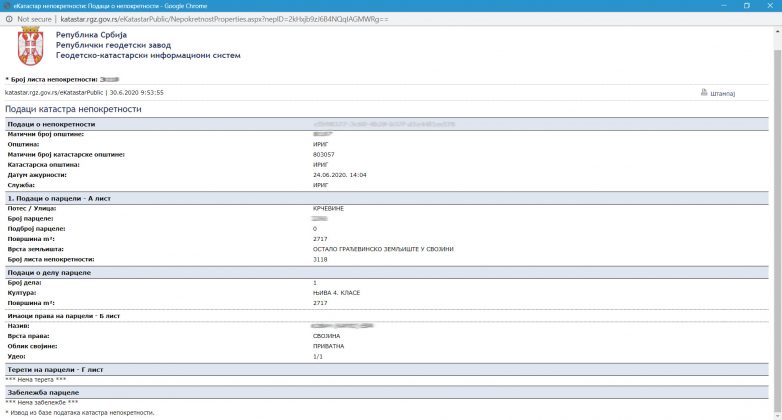Click the Подаци катастра непокретности page title

(73, 108)
